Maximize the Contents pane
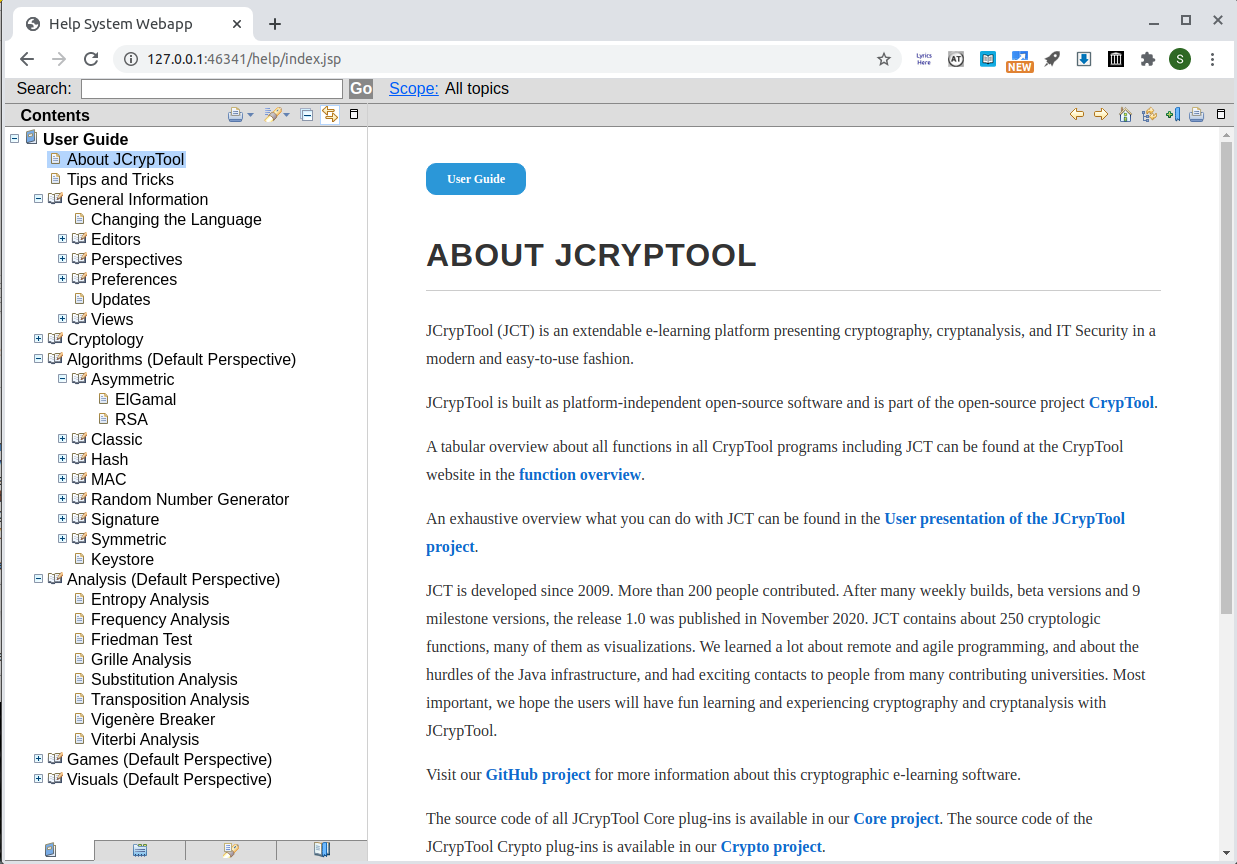The width and height of the screenshot is (1237, 864). coord(353,115)
